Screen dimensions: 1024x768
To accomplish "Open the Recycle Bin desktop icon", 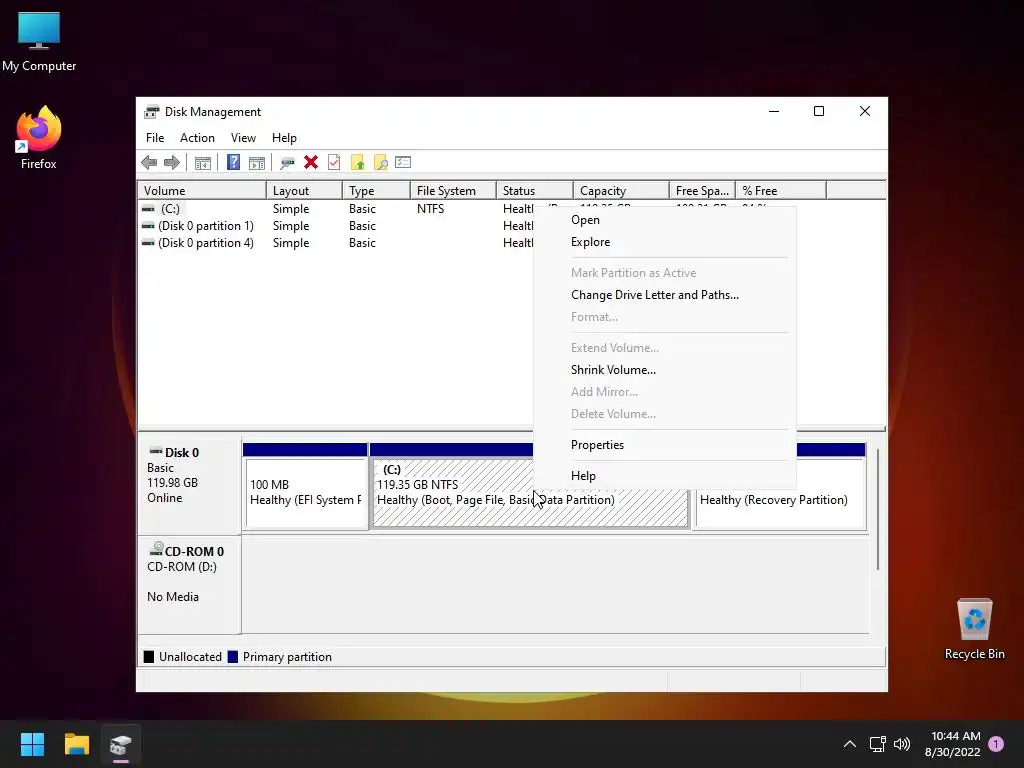I will pyautogui.click(x=974, y=629).
